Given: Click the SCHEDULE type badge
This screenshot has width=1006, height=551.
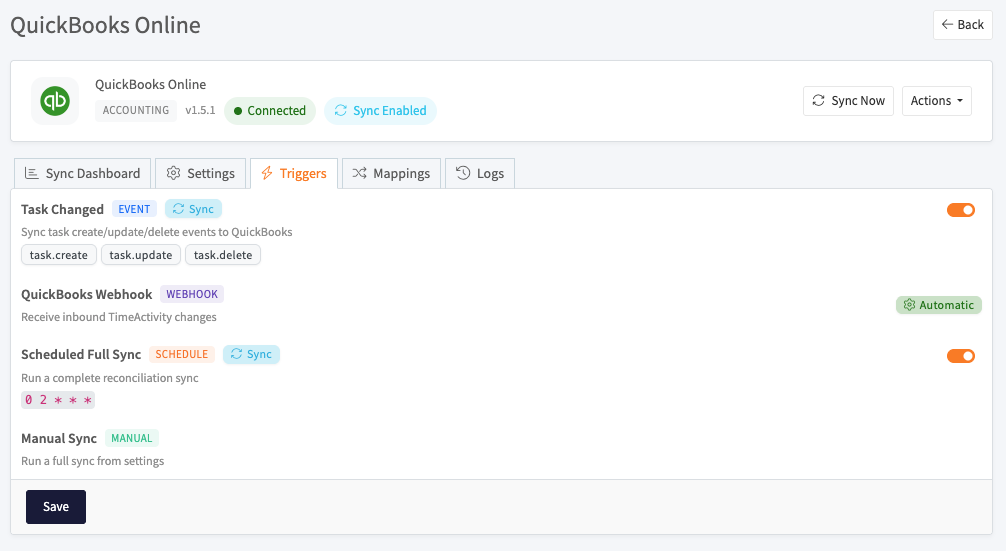Looking at the screenshot, I should [182, 354].
